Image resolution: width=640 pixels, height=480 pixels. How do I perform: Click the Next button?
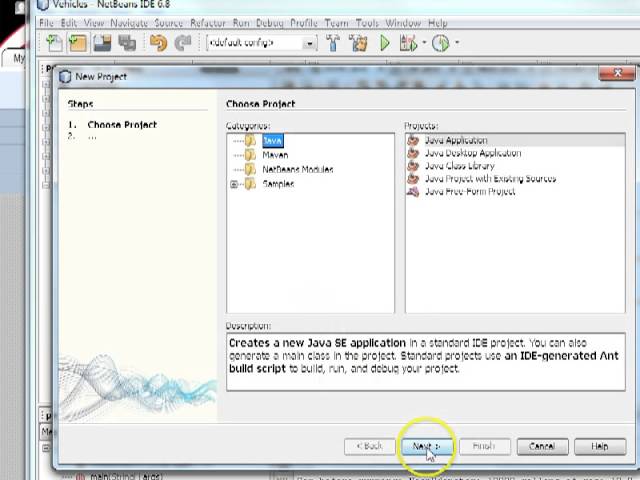(x=427, y=447)
